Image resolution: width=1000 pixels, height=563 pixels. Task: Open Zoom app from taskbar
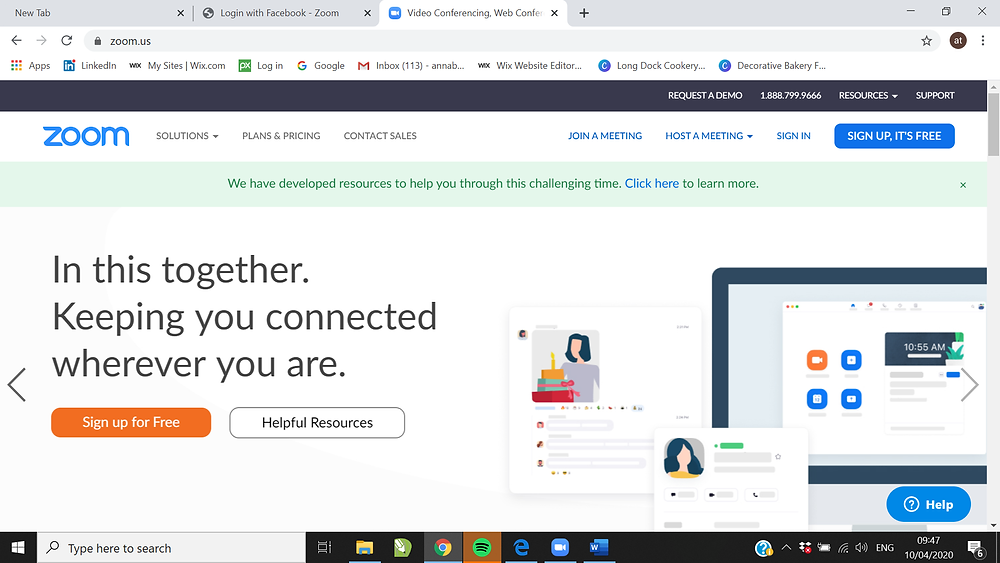tap(560, 548)
